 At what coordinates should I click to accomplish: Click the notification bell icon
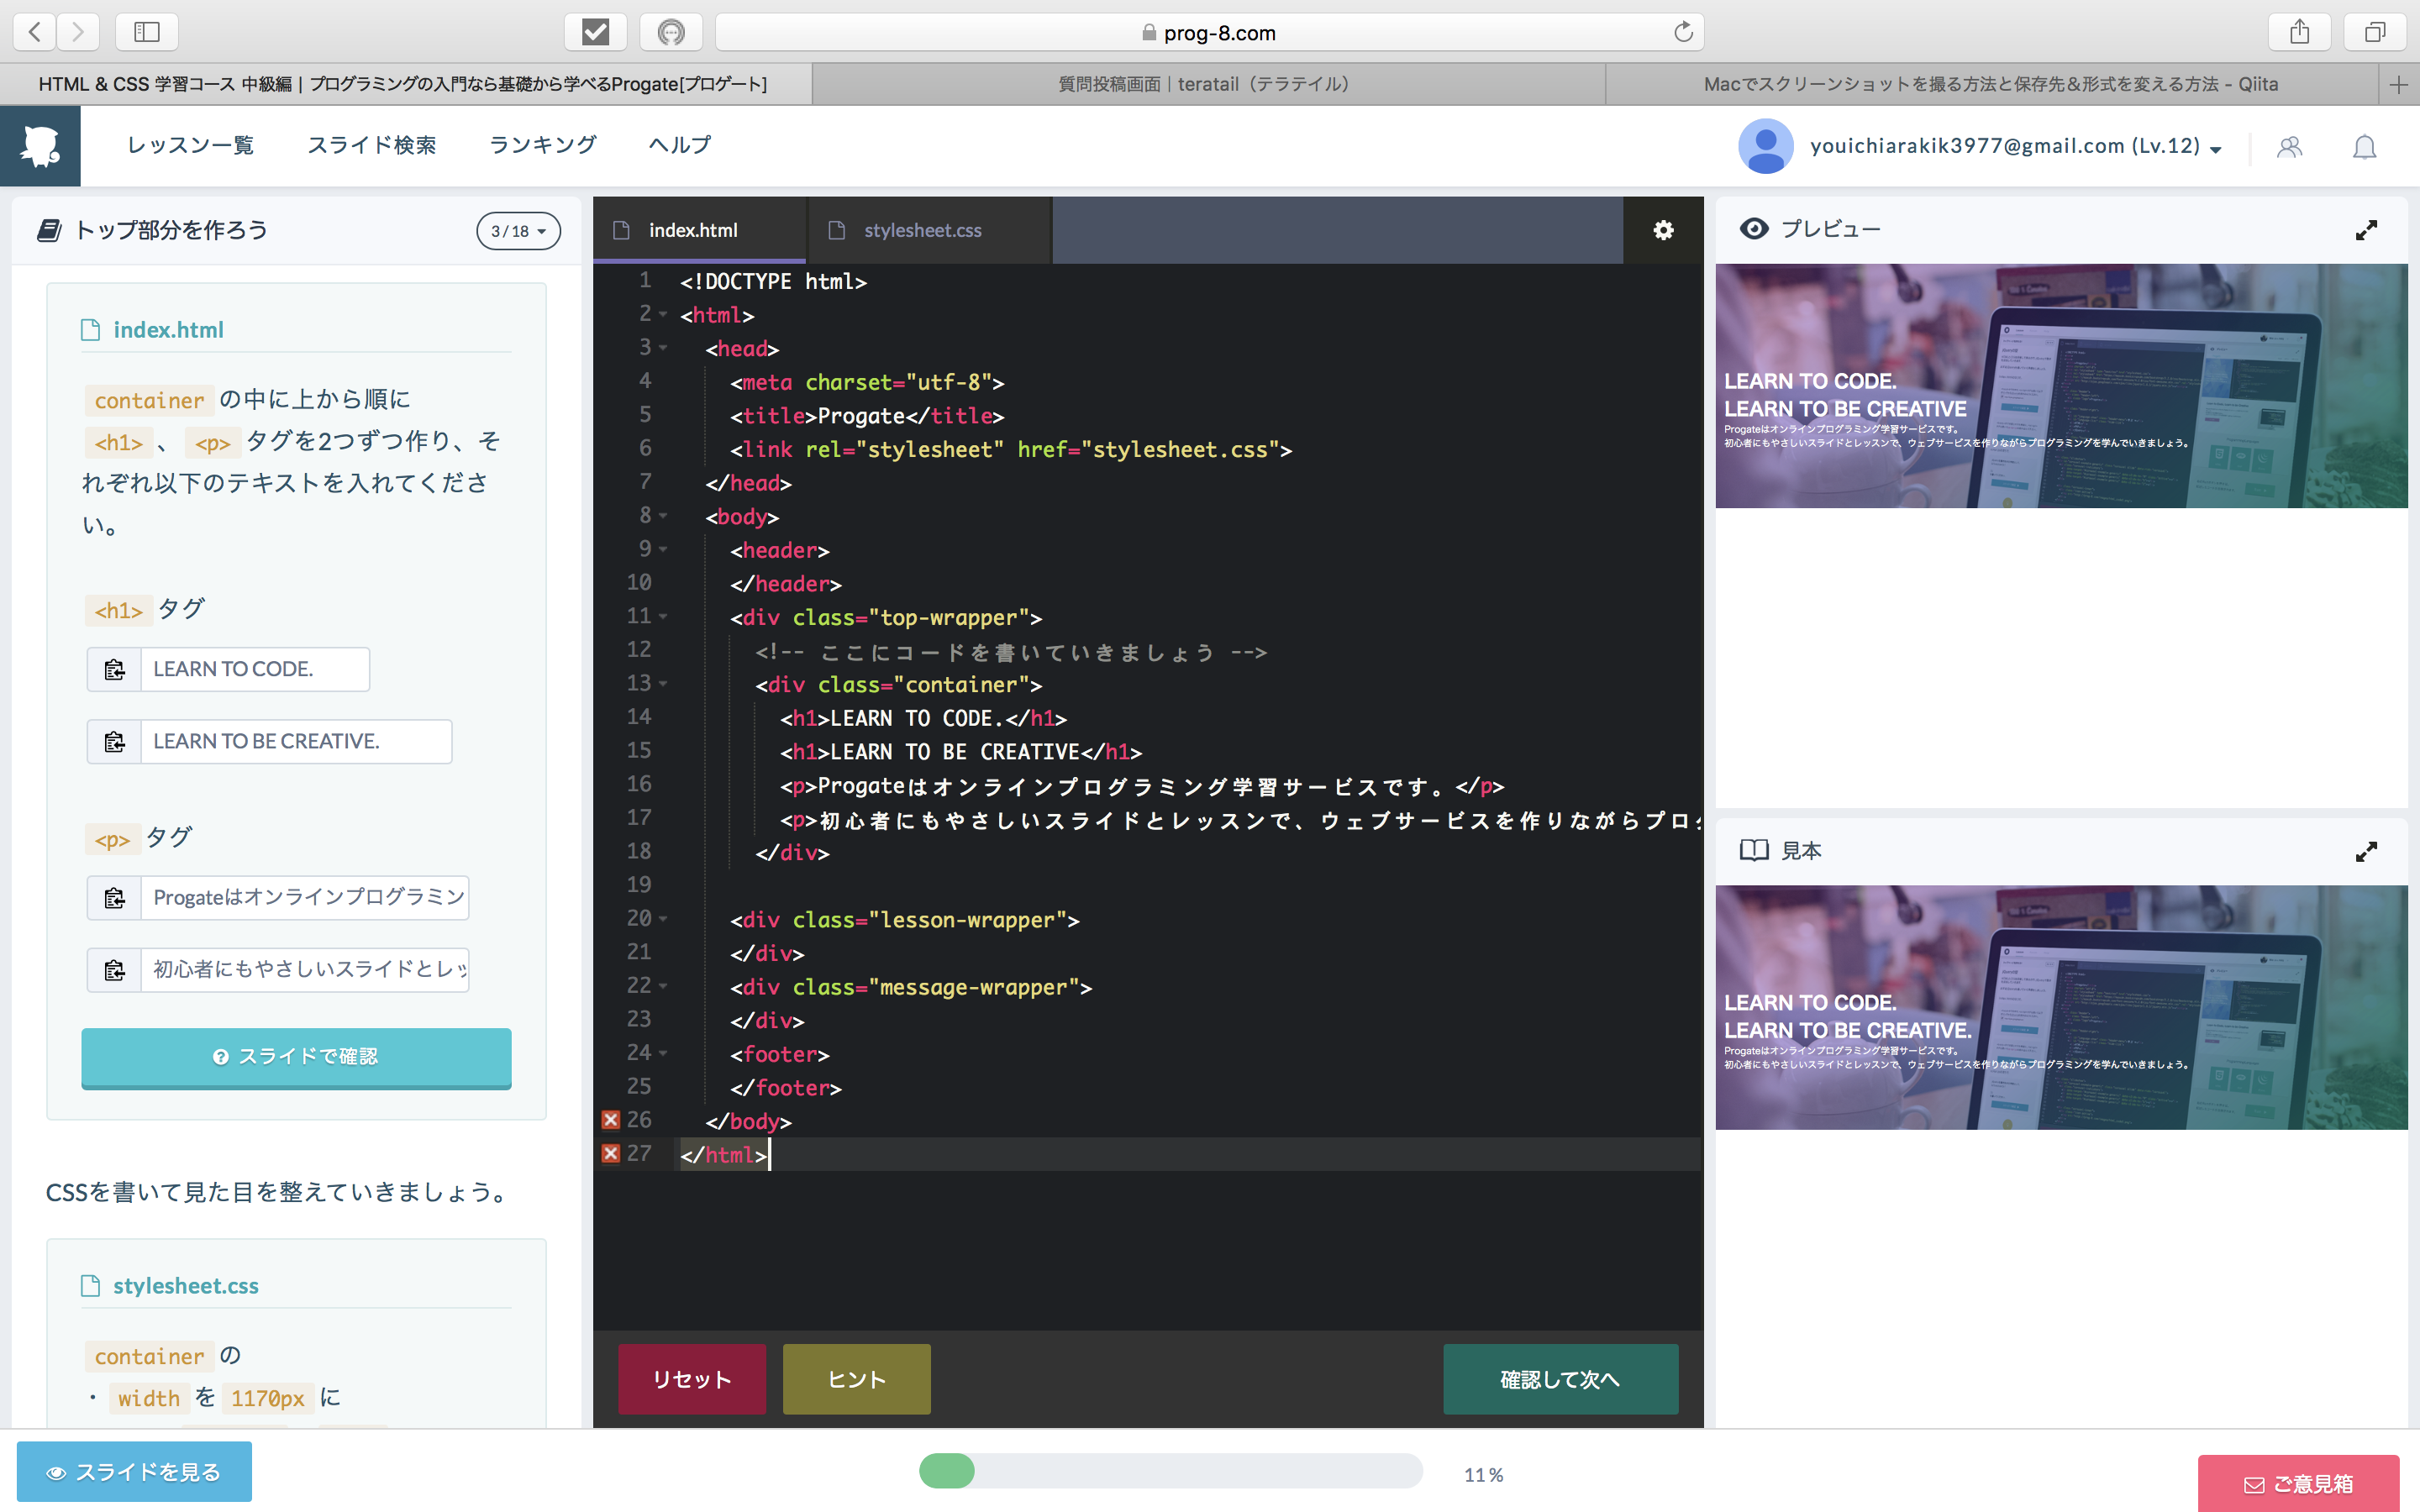[2364, 146]
